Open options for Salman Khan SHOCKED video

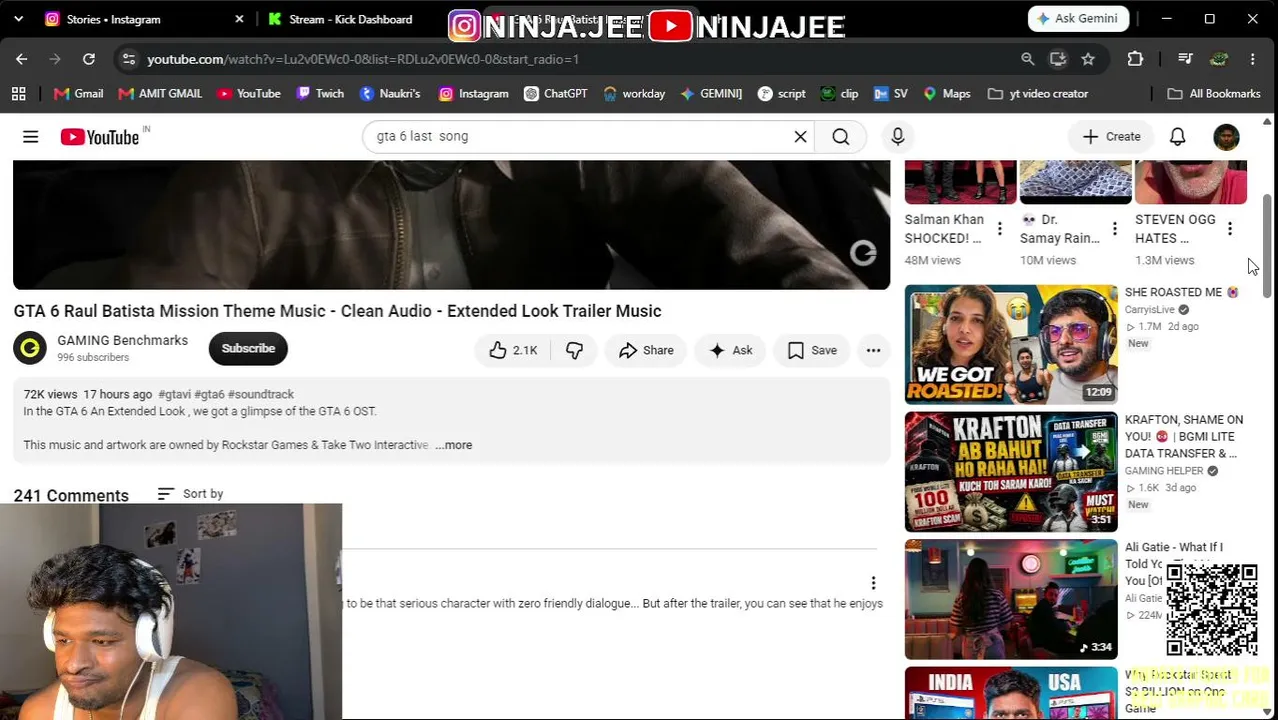(999, 229)
